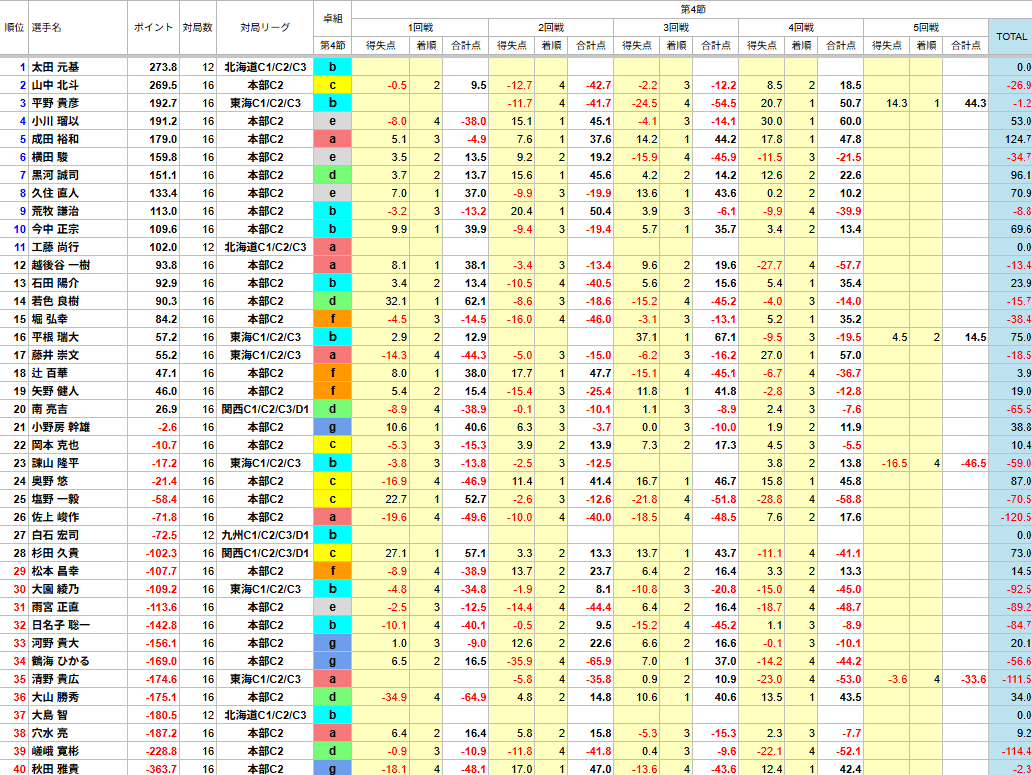Image resolution: width=1032 pixels, height=775 pixels.
Task: Click player name 平野 貴彦
Action: point(55,103)
